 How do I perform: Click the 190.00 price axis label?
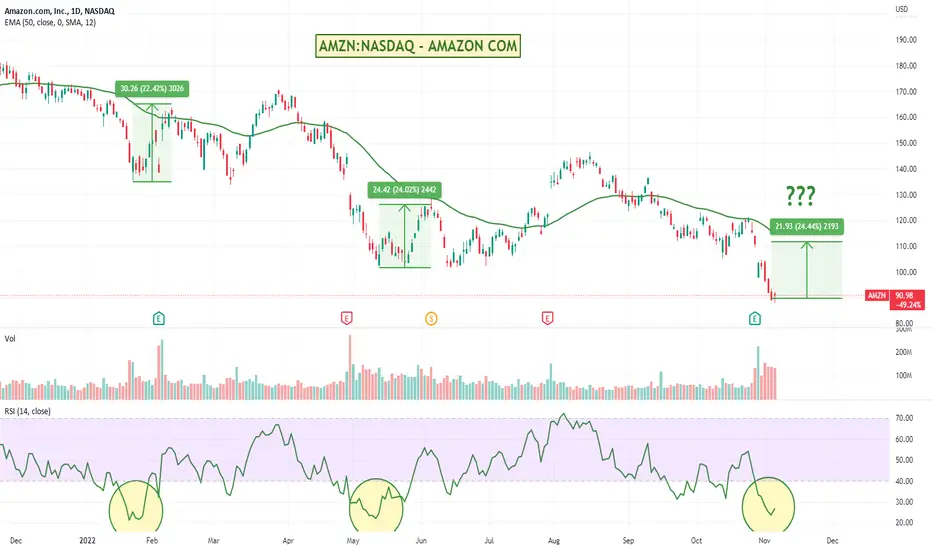pyautogui.click(x=906, y=40)
